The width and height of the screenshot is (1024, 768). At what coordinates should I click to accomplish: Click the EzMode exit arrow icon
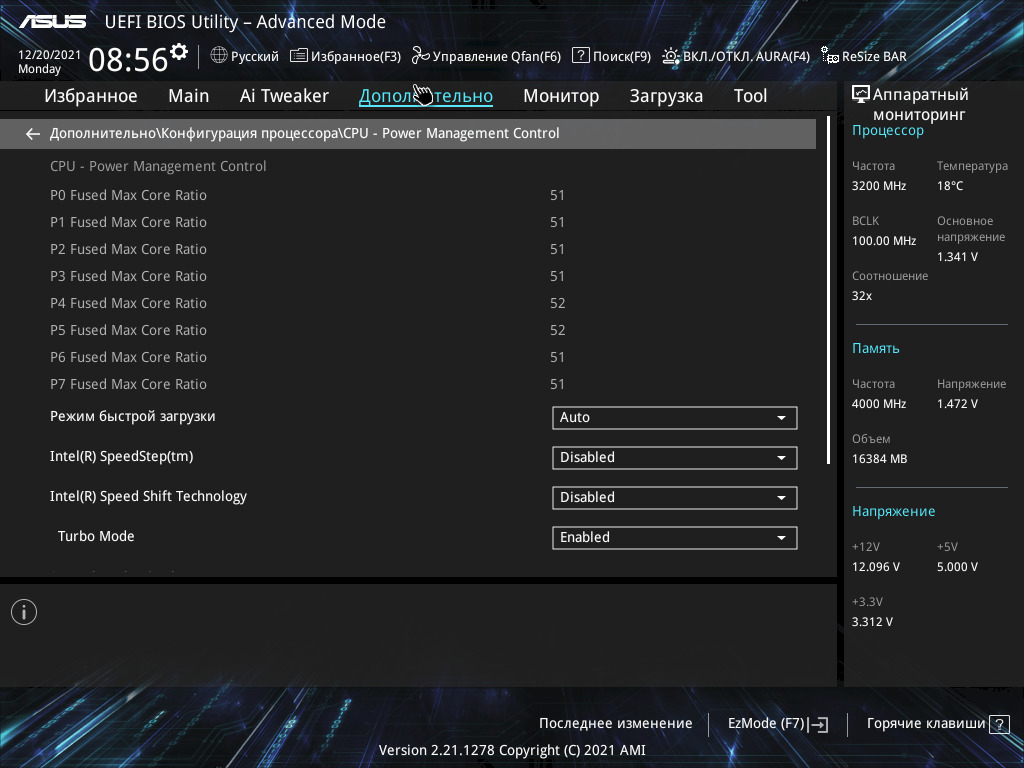pyautogui.click(x=818, y=724)
